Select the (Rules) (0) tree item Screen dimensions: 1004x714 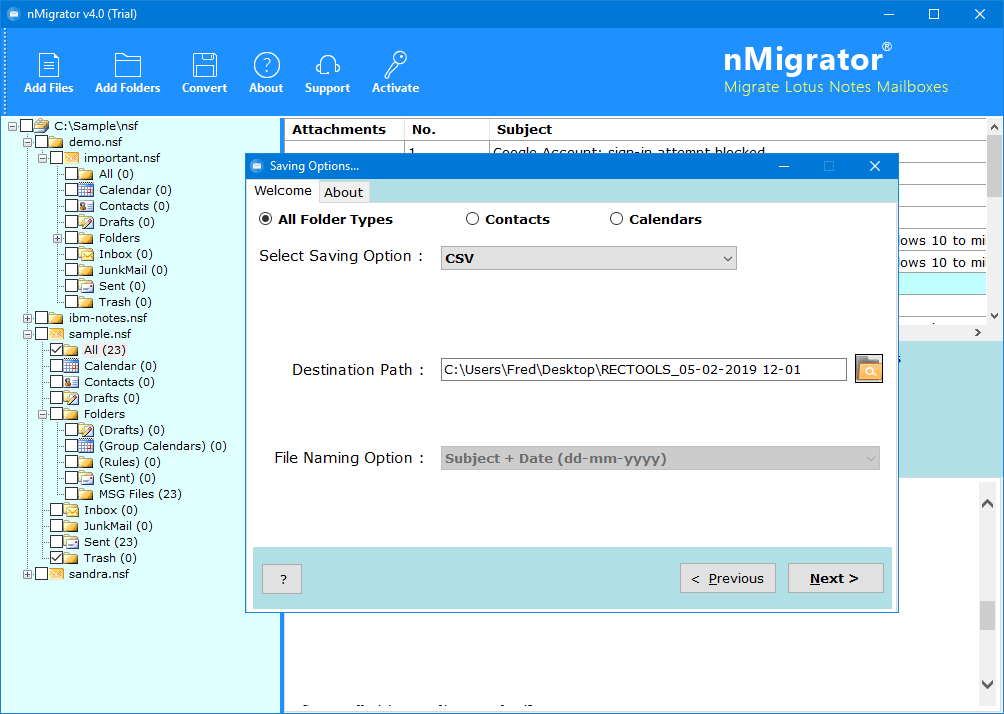click(129, 462)
